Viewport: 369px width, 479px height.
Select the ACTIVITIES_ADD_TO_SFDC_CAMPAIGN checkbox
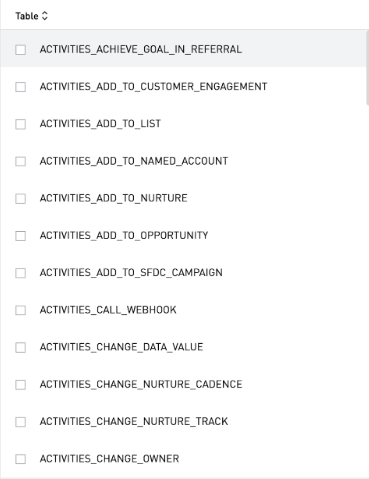[21, 273]
